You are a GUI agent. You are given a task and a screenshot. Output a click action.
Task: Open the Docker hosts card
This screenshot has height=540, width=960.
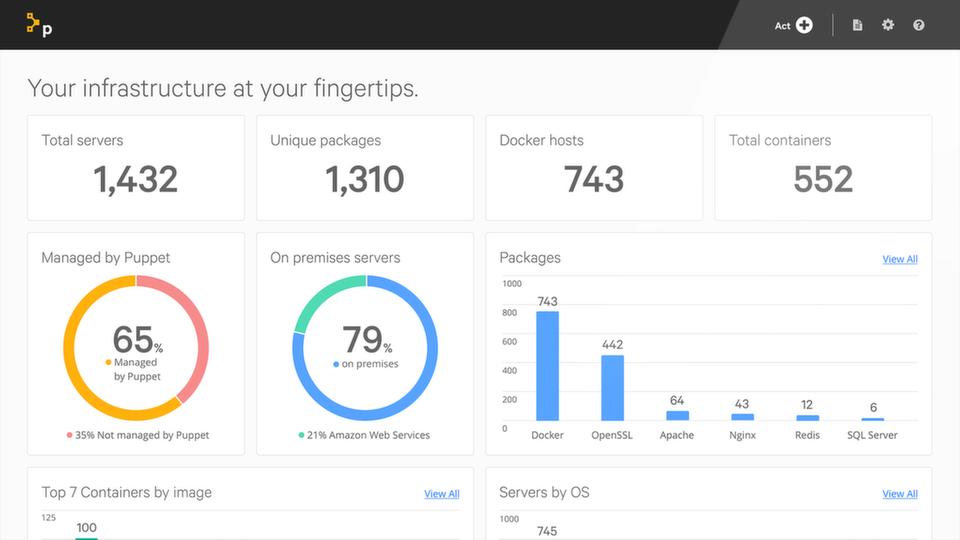click(x=594, y=168)
